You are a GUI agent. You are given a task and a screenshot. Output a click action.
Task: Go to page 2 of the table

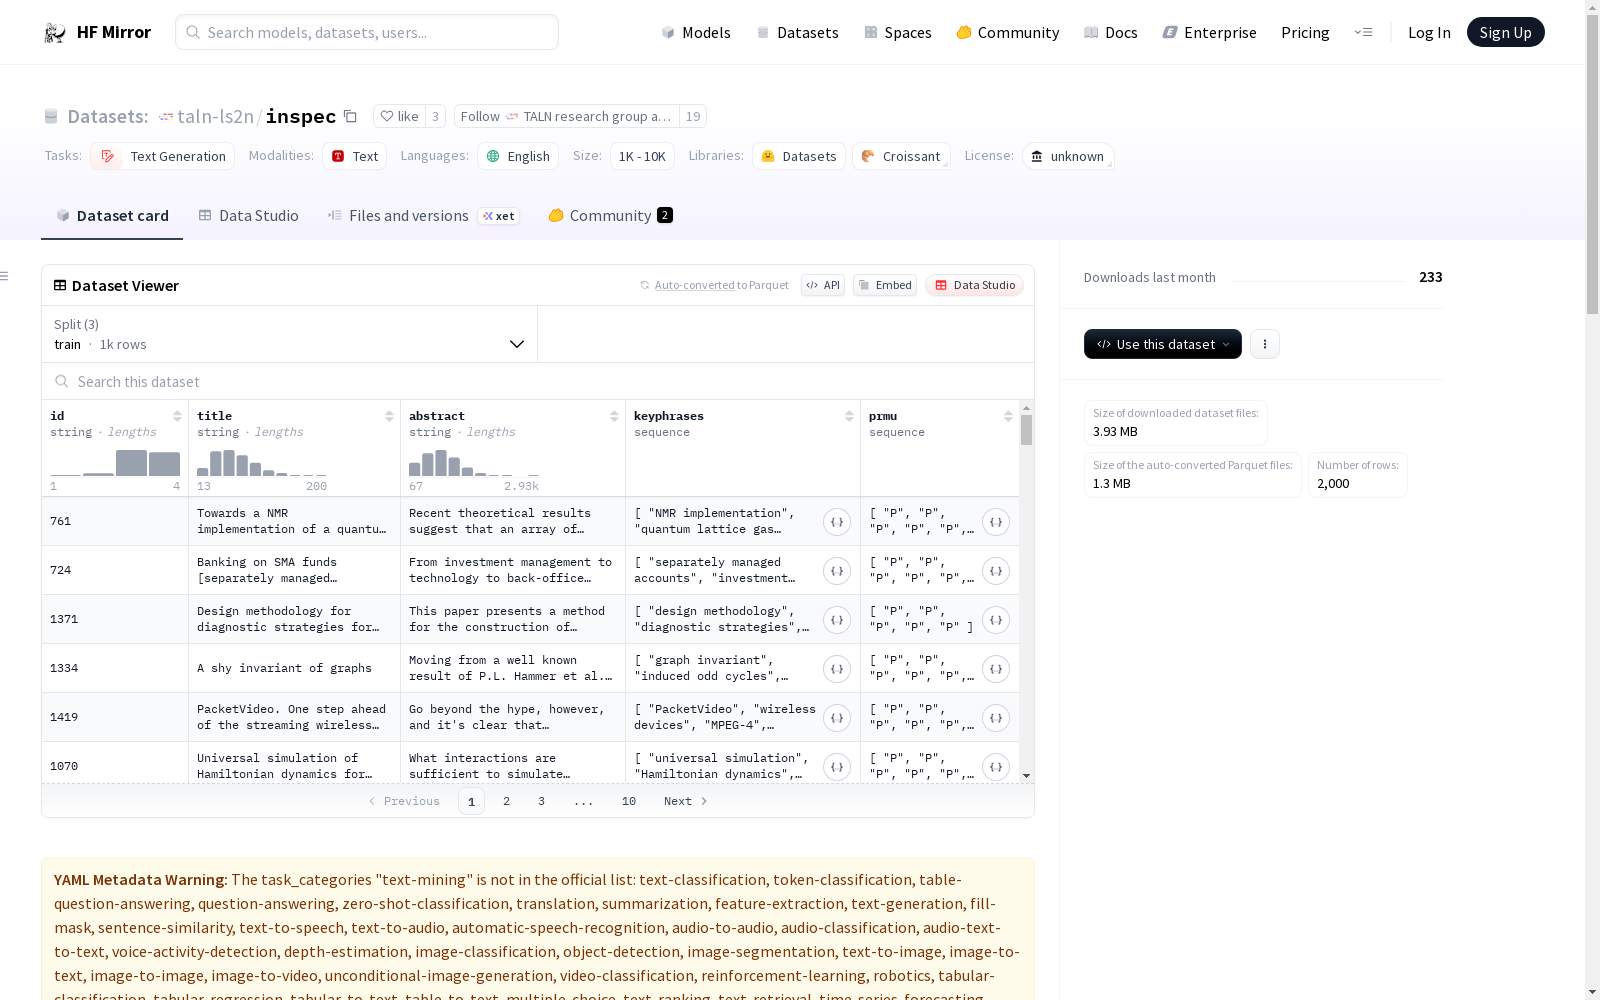(x=507, y=801)
